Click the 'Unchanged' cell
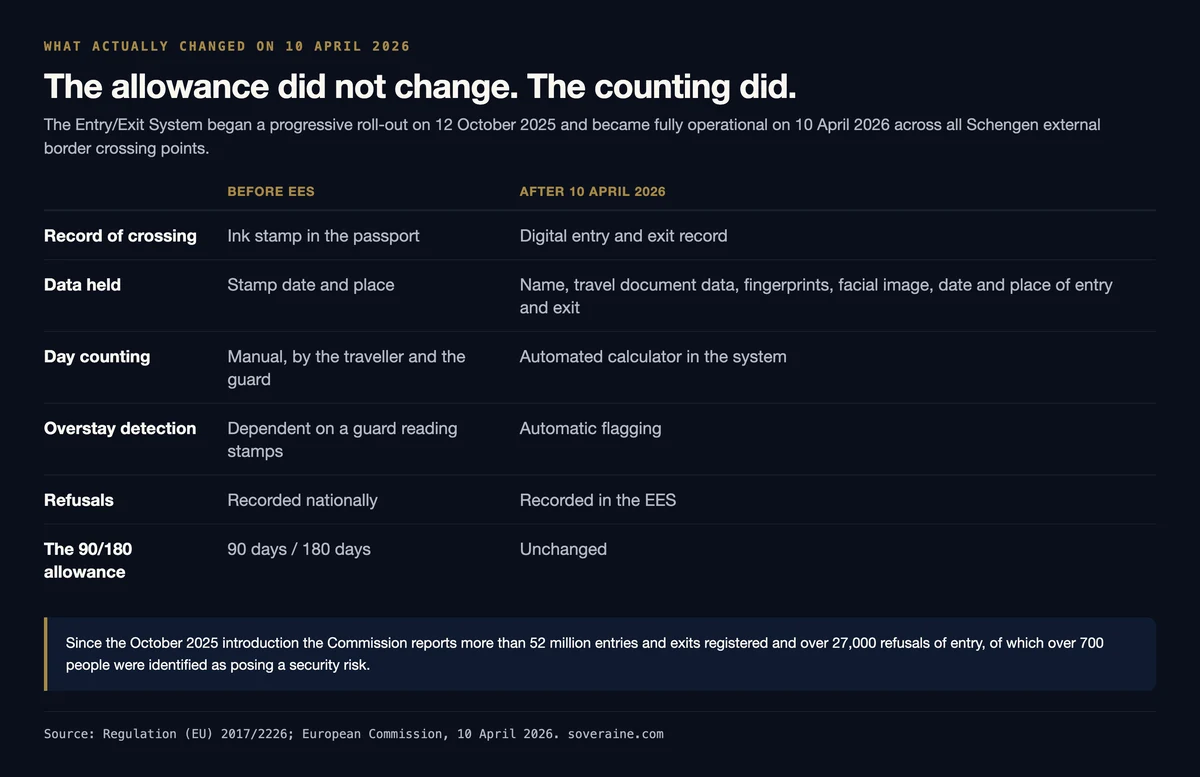The width and height of the screenshot is (1200, 777). (563, 549)
